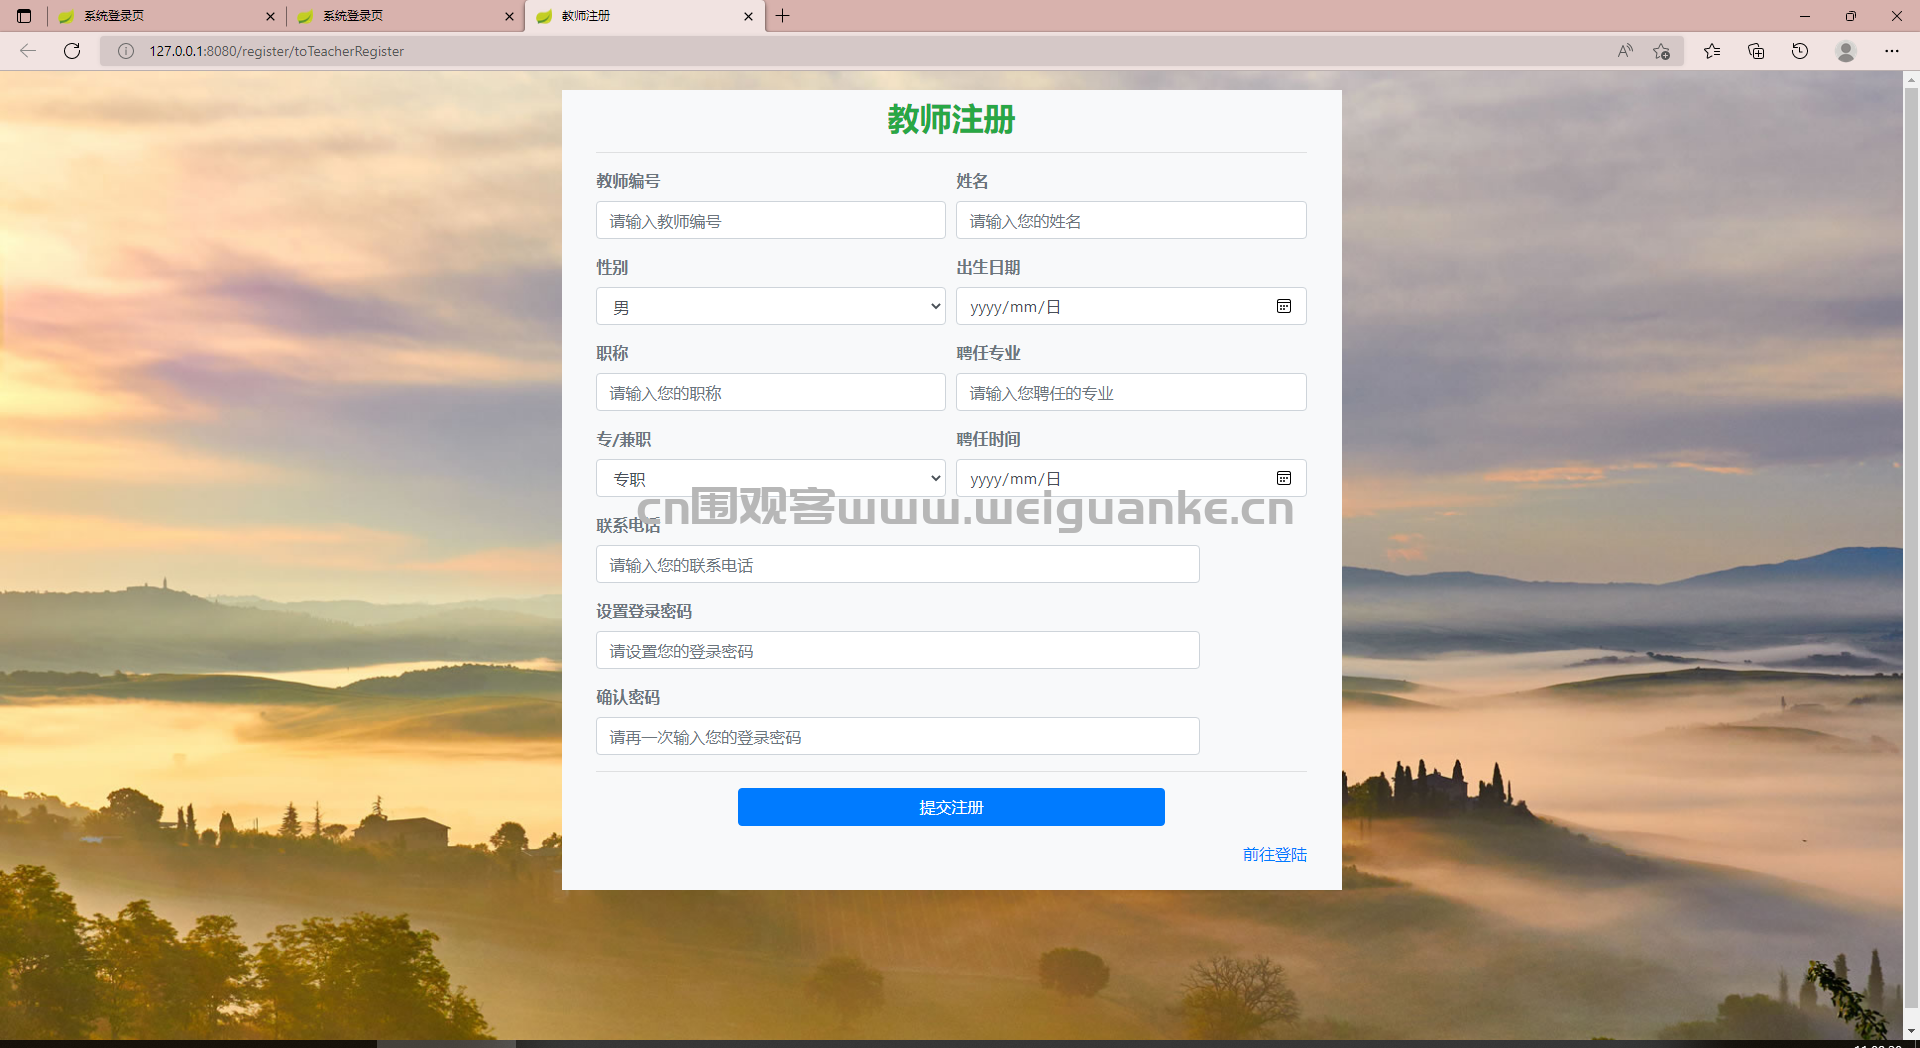Open the Favorites list icon

point(1712,51)
